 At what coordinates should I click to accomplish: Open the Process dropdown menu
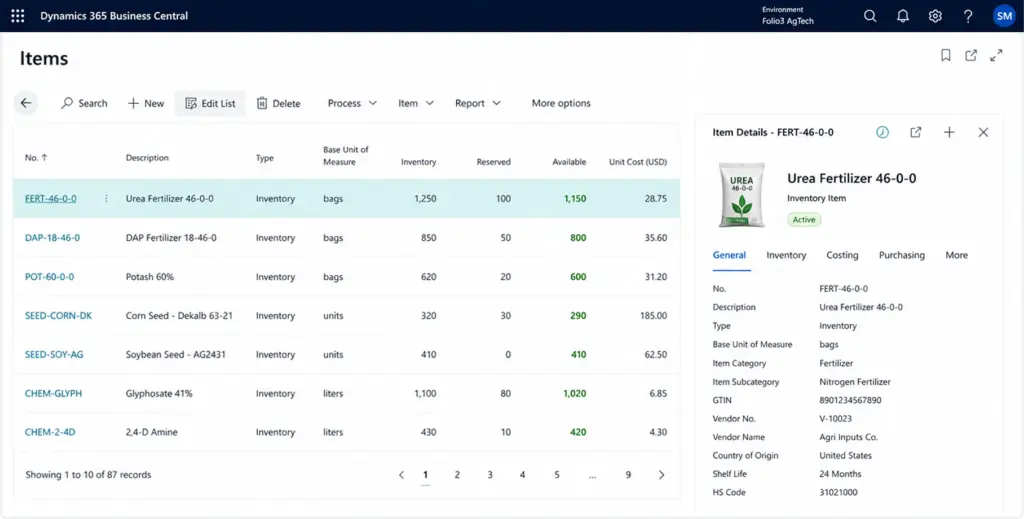(x=352, y=103)
